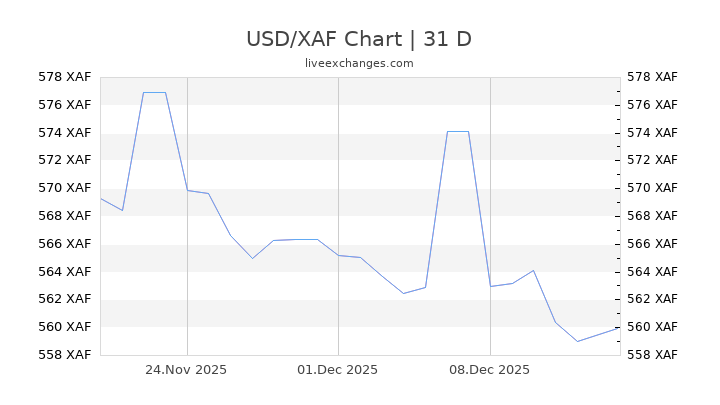Click the line's starting point at left edge
Screen dimensions: 720x405
(x=101, y=198)
